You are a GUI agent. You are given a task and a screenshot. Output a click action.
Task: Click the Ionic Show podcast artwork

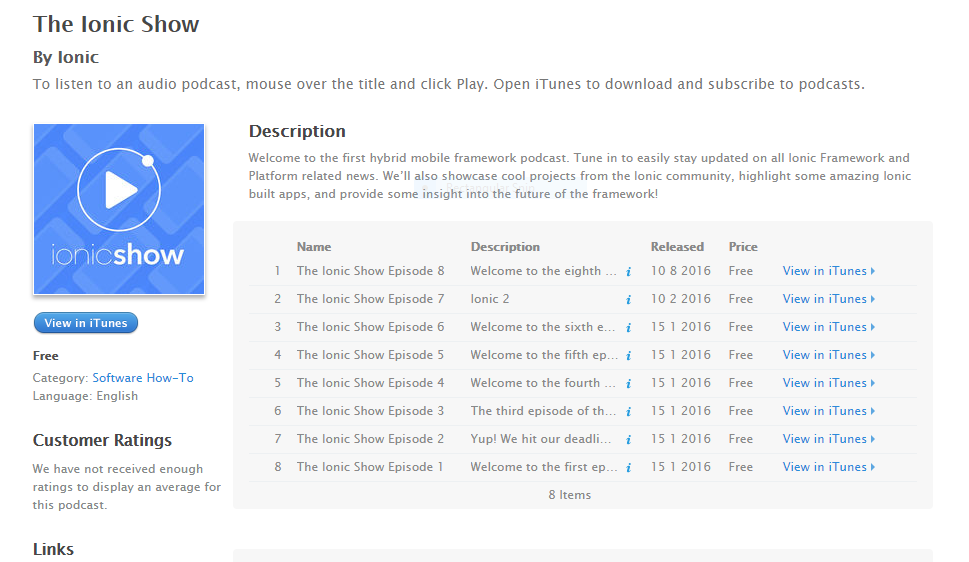119,209
